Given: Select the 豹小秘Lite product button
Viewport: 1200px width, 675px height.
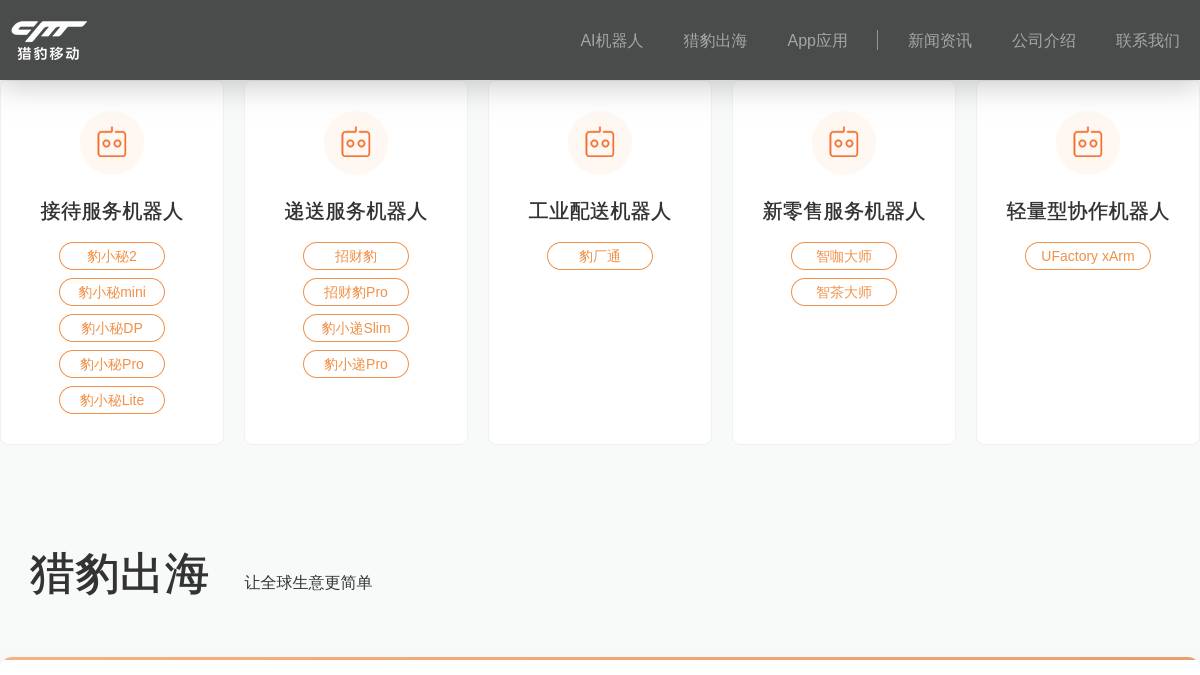Looking at the screenshot, I should tap(112, 400).
